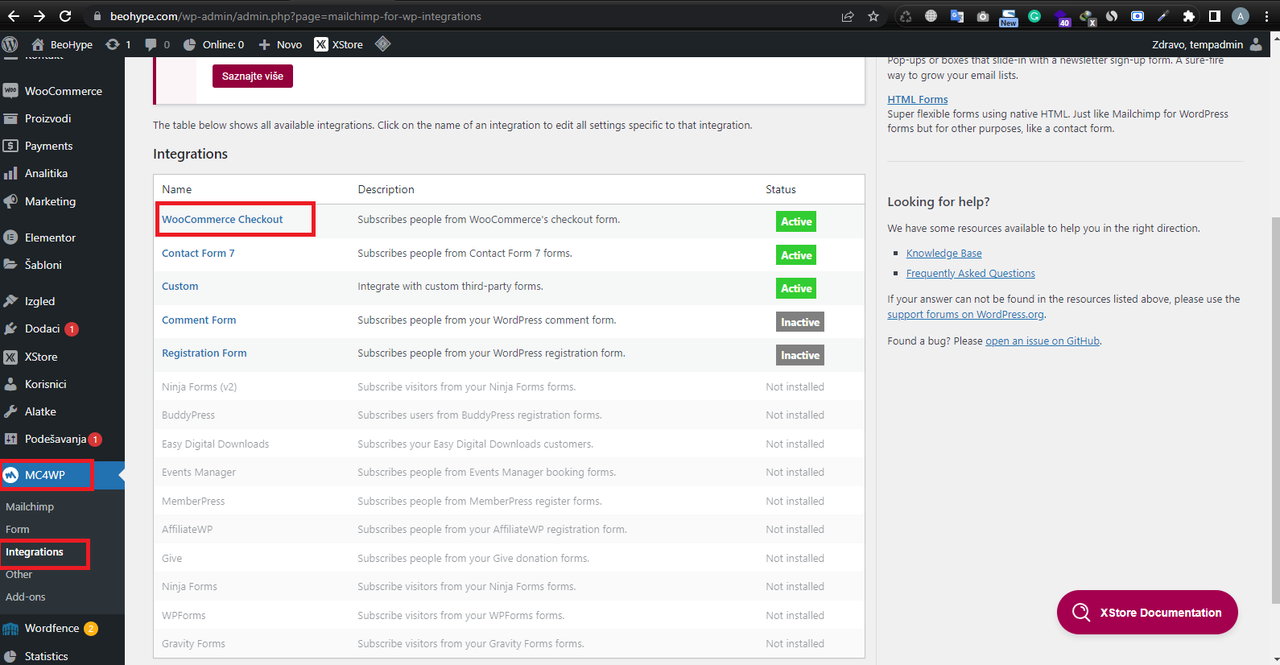Open the Comment Form integration
The width and height of the screenshot is (1280, 665).
point(199,320)
